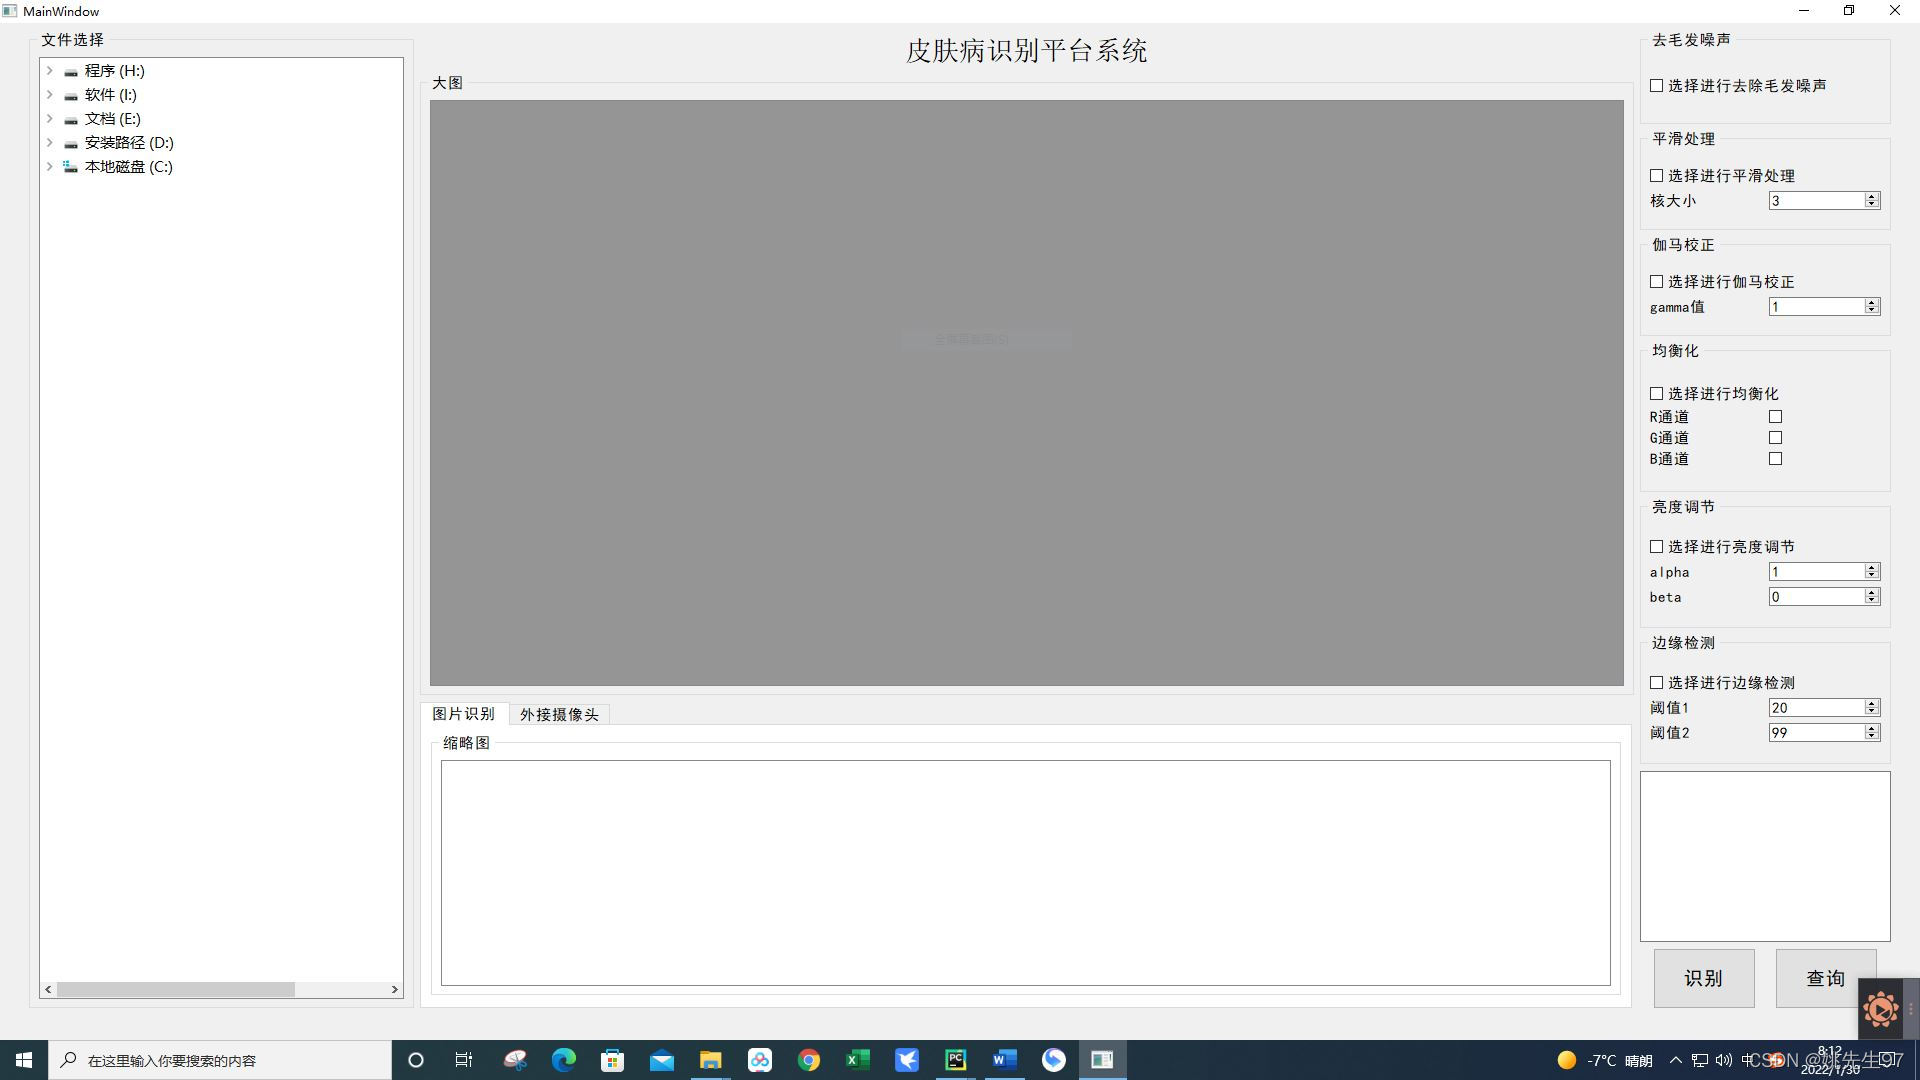The width and height of the screenshot is (1920, 1080).
Task: Check the R通道 checkbox
Action: [1775, 417]
